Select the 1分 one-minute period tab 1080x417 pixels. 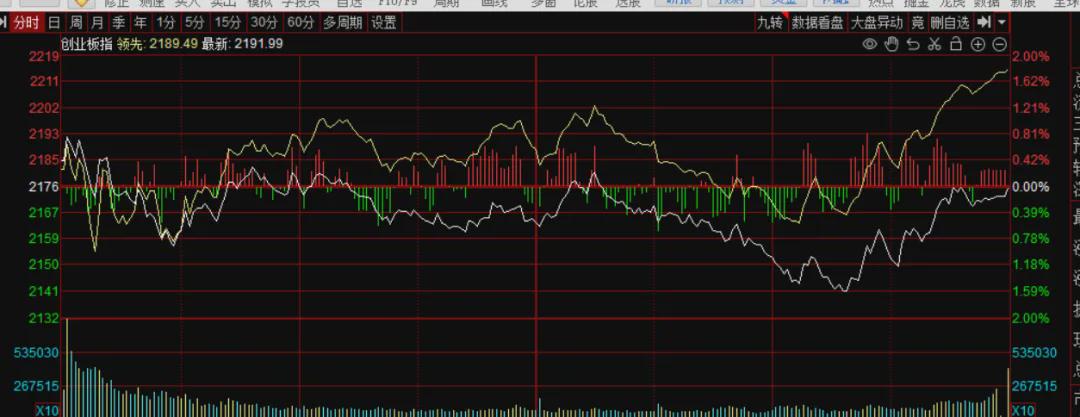(165, 23)
